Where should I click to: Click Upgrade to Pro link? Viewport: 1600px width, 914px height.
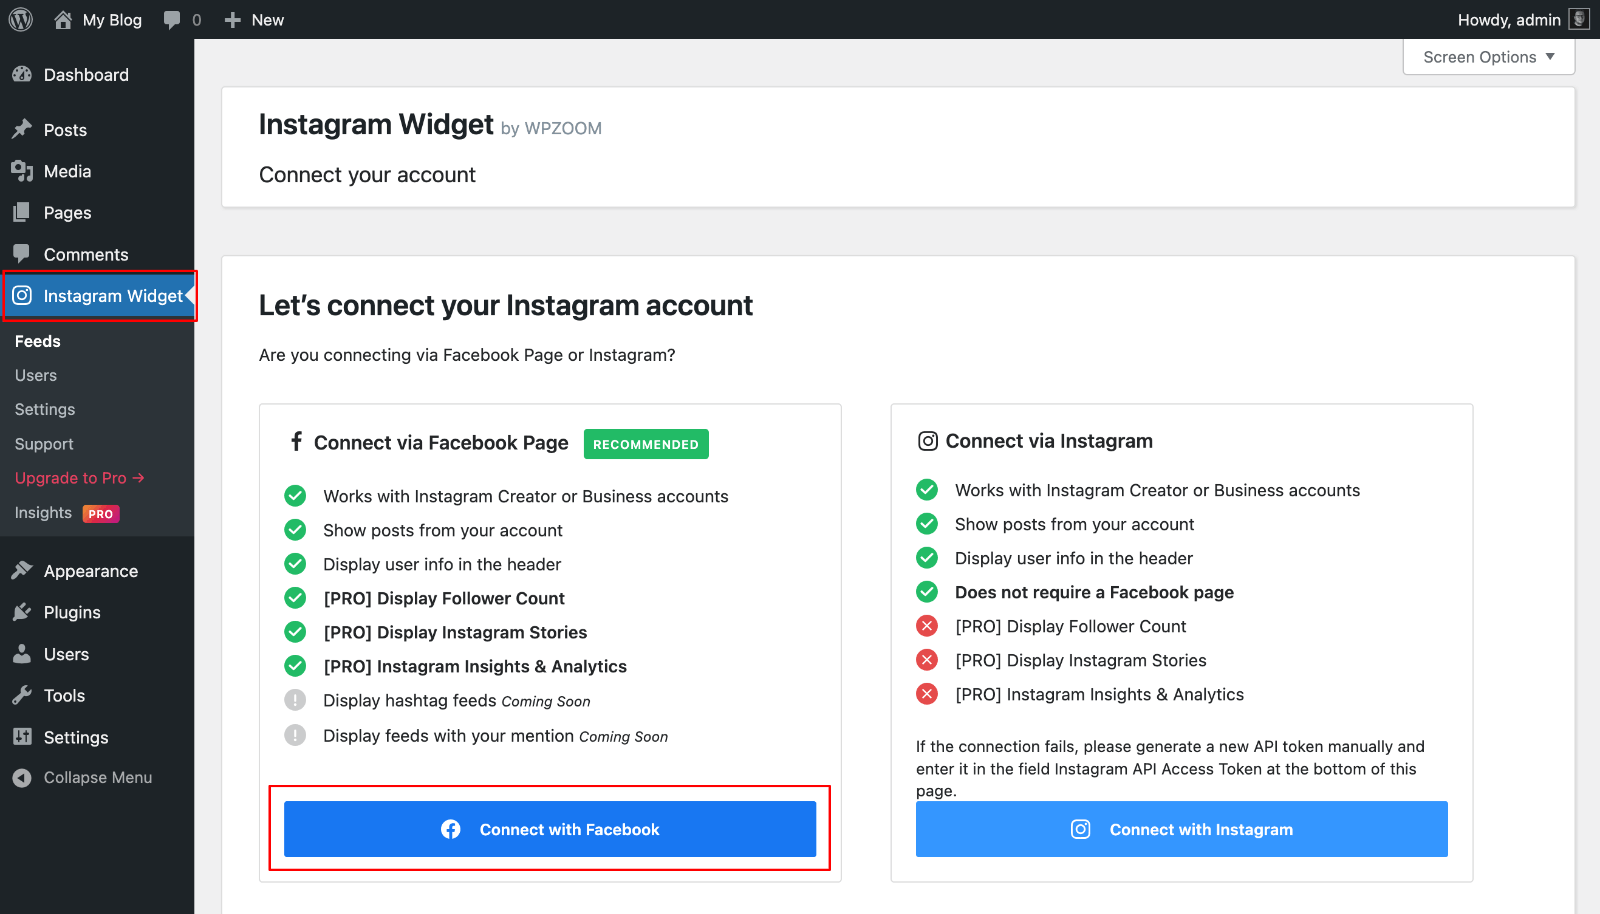(x=80, y=478)
